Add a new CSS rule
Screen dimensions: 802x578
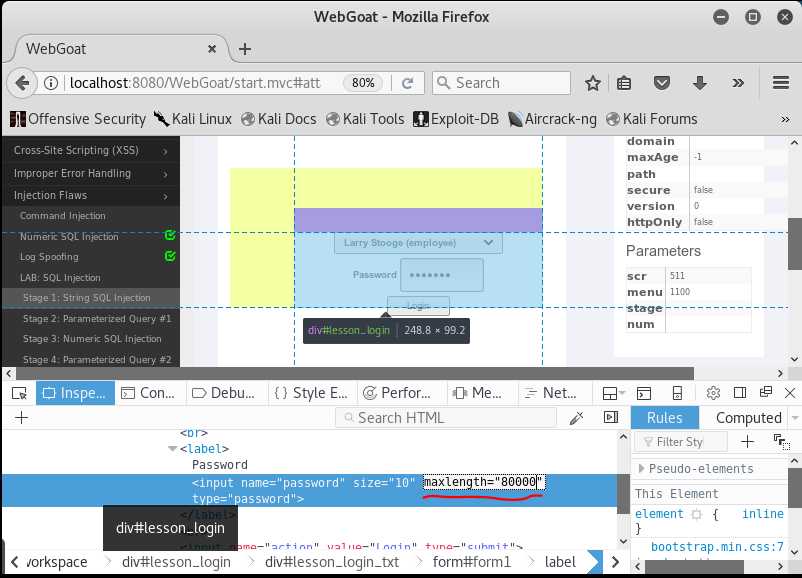[747, 441]
